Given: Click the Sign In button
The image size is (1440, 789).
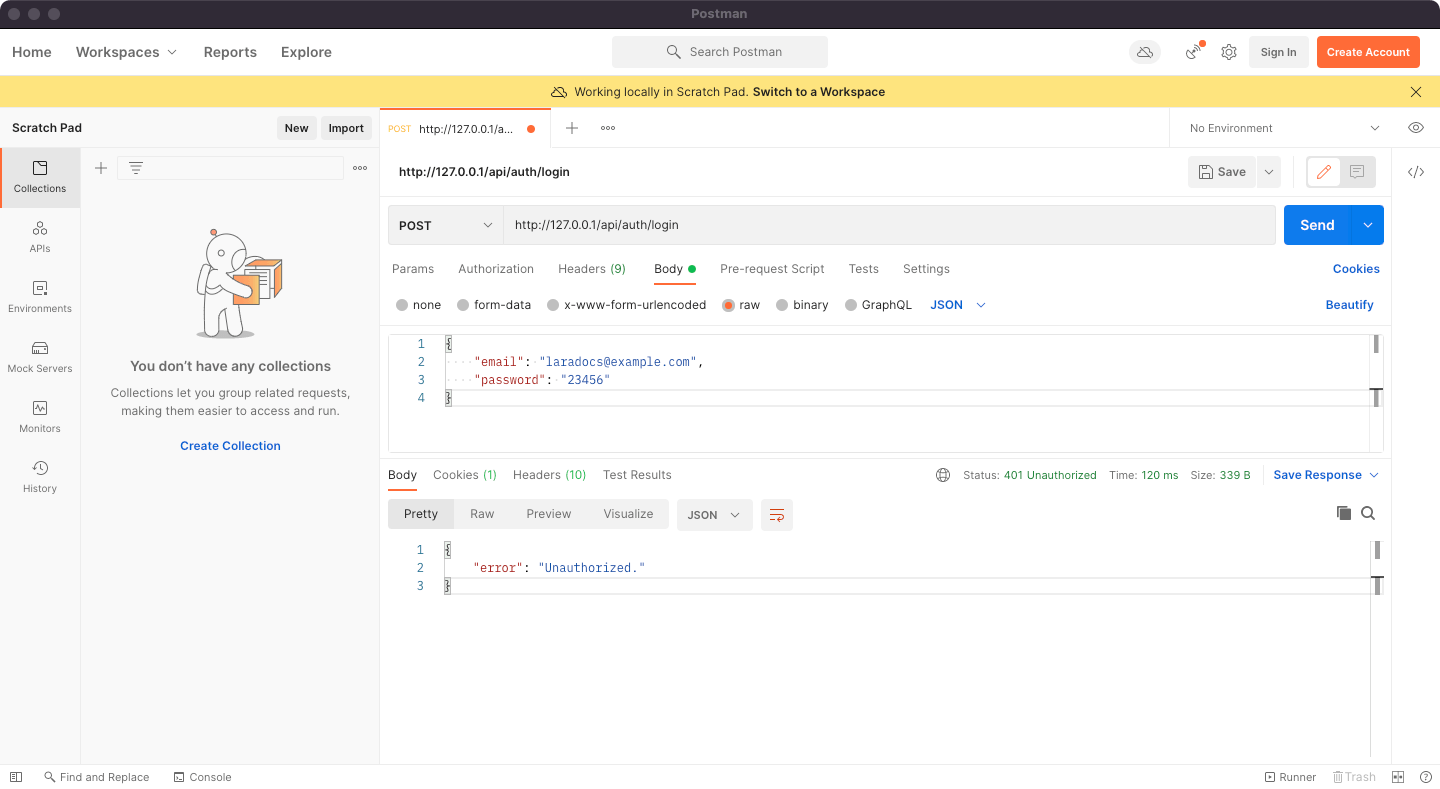Looking at the screenshot, I should click(x=1278, y=52).
